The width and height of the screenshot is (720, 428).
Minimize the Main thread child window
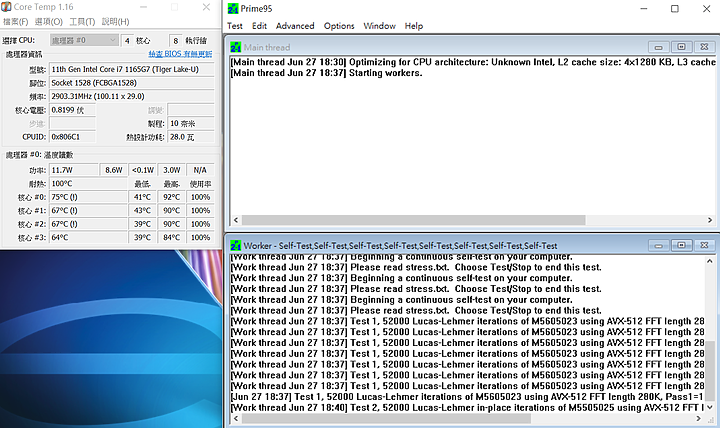[658, 47]
